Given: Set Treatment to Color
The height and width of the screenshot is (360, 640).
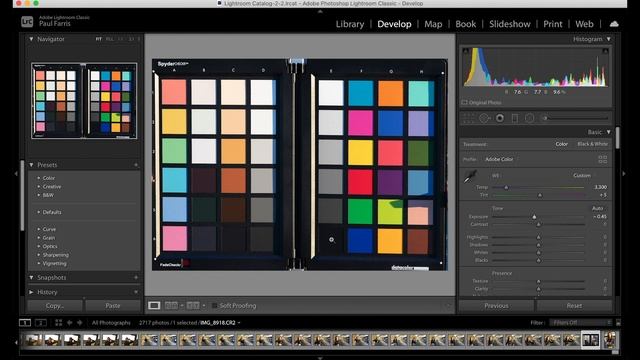Looking at the screenshot, I should click(x=562, y=144).
